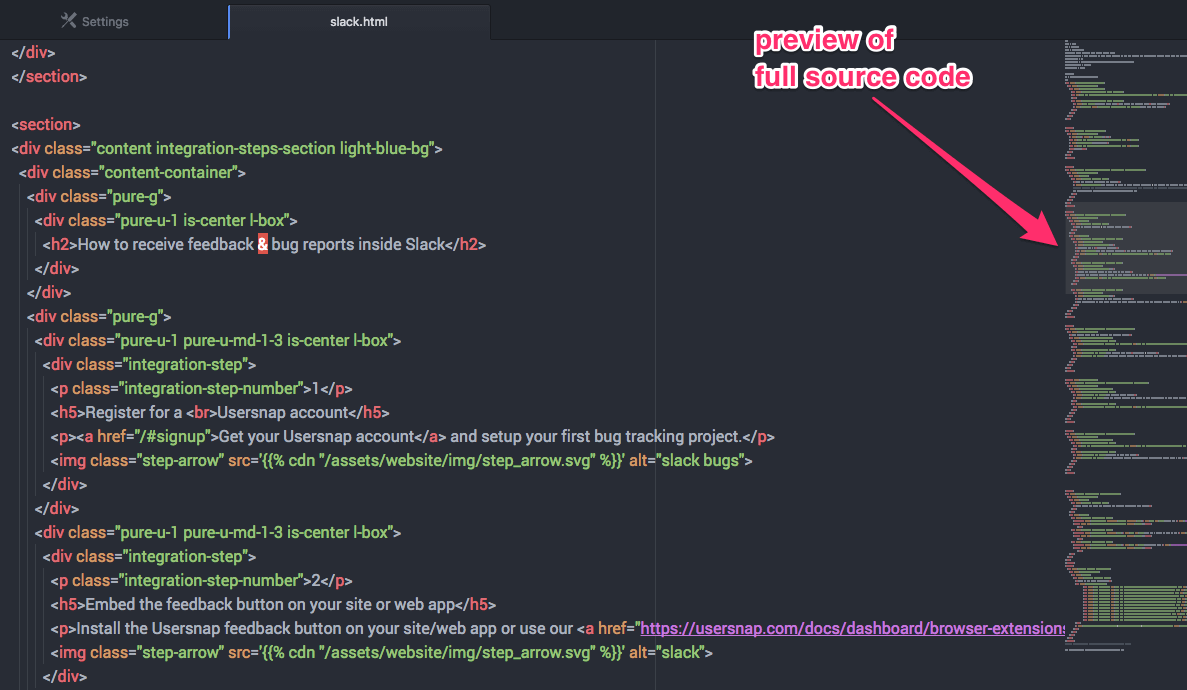Click the highlighted region in the minimap

tap(1125, 248)
